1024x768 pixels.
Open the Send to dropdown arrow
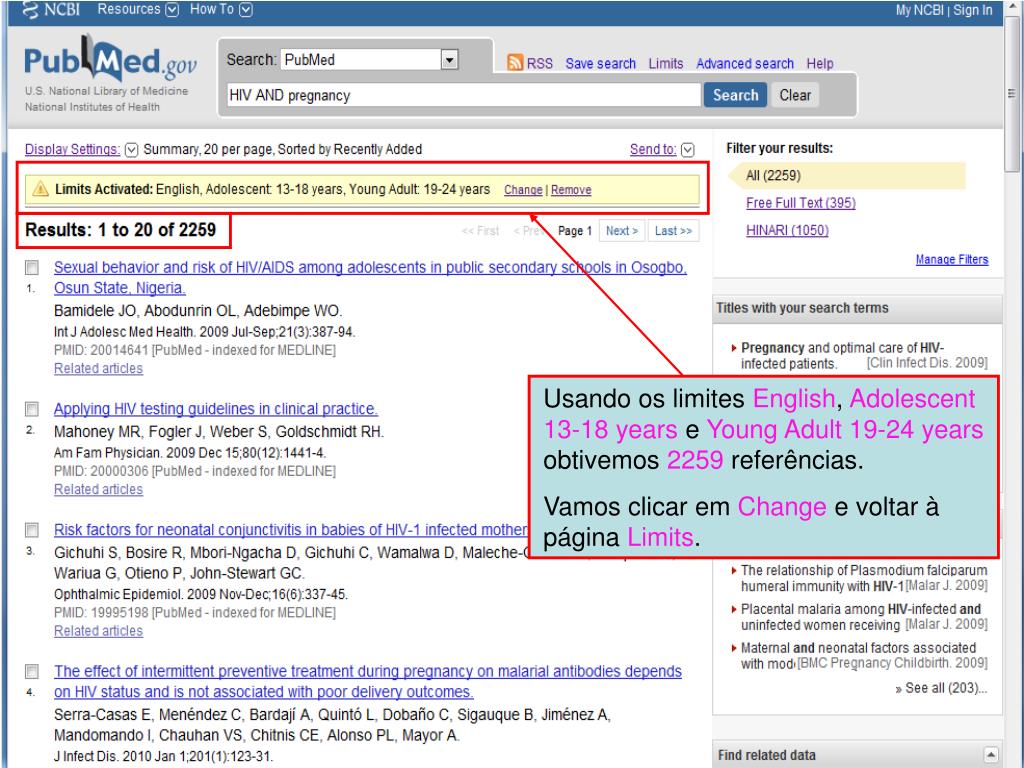(x=688, y=150)
